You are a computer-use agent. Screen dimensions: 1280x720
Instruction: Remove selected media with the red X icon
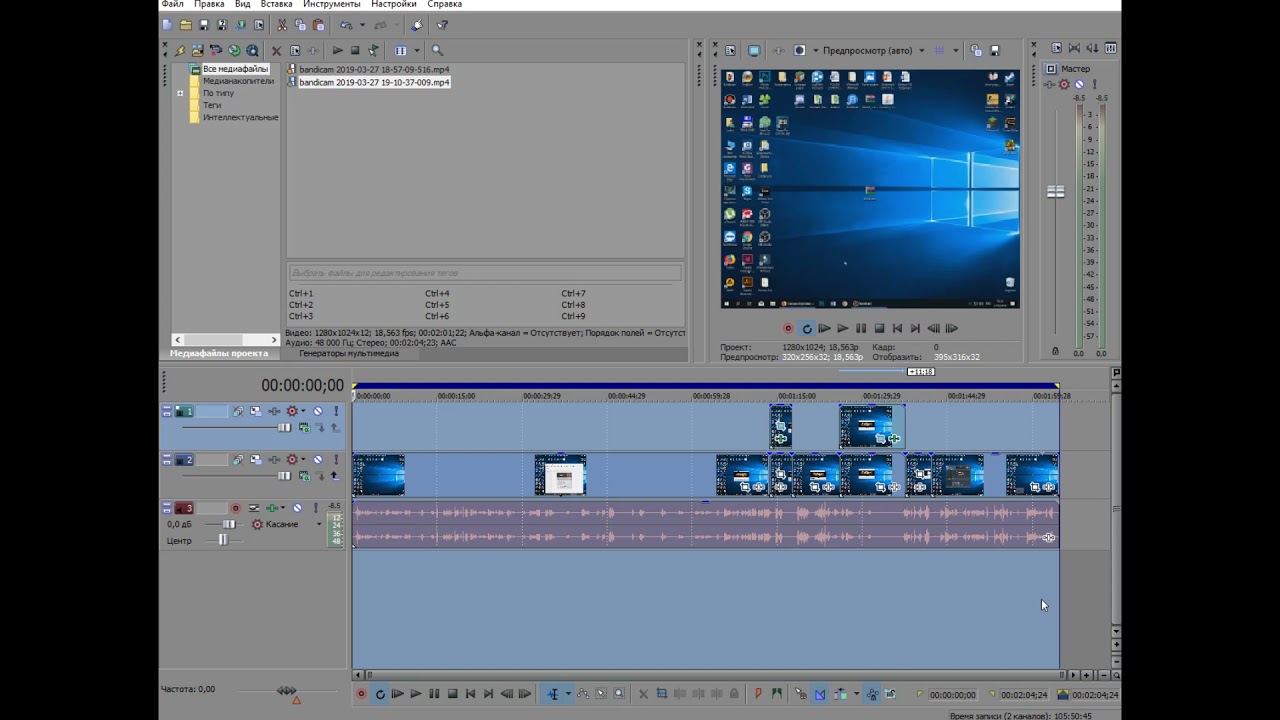pyautogui.click(x=277, y=50)
